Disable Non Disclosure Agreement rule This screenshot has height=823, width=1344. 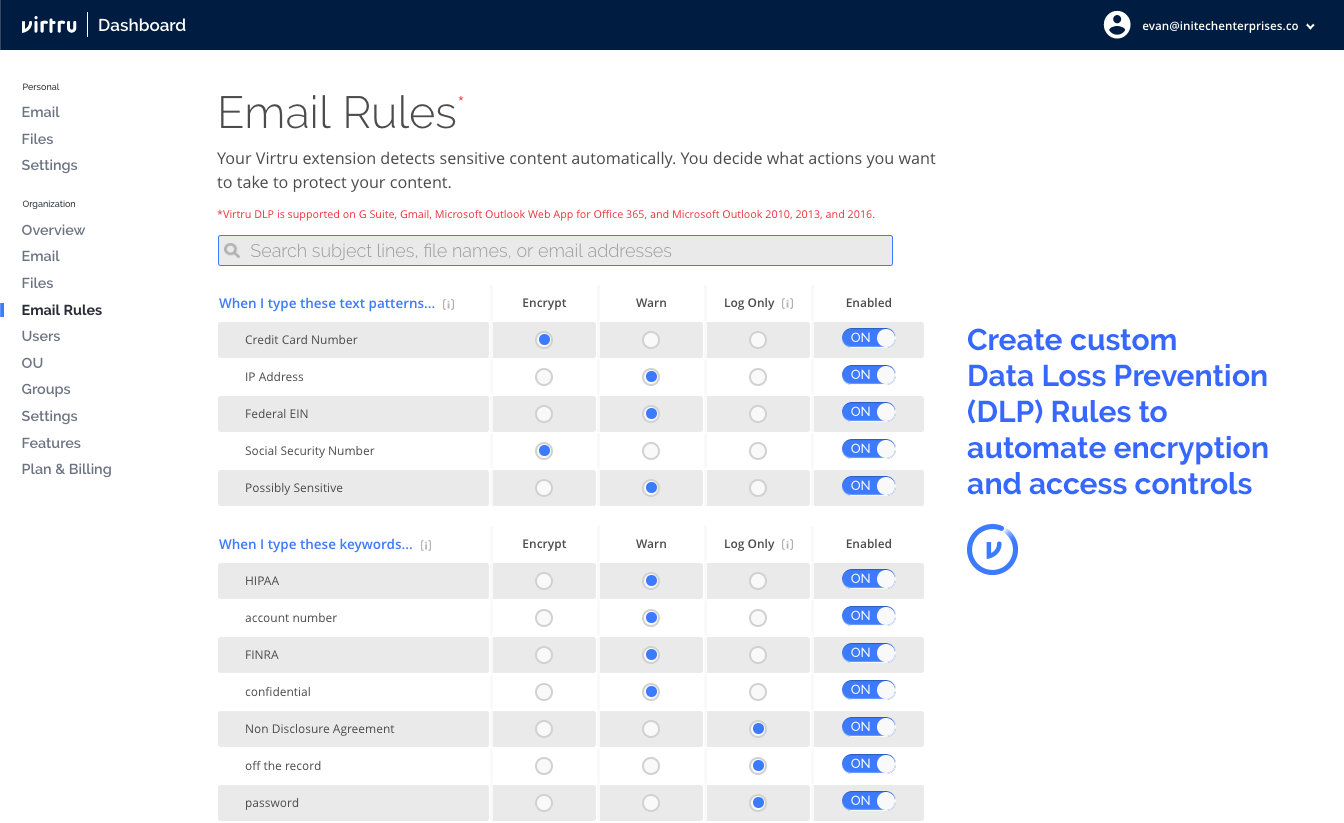point(868,727)
